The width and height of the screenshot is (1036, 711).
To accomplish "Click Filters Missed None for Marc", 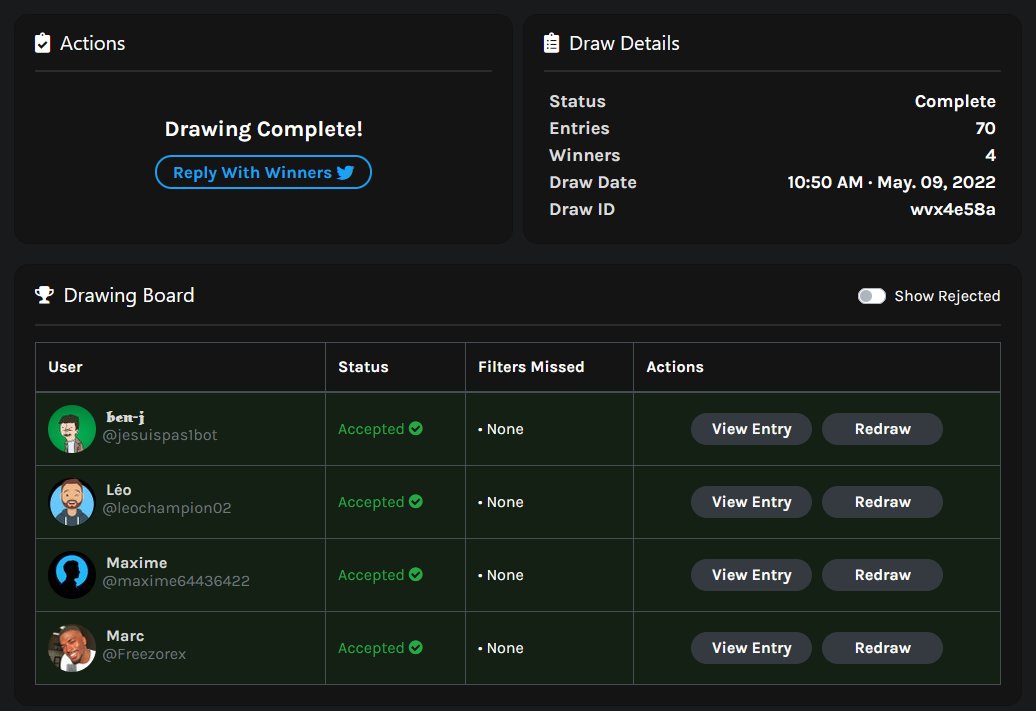I will (x=501, y=648).
